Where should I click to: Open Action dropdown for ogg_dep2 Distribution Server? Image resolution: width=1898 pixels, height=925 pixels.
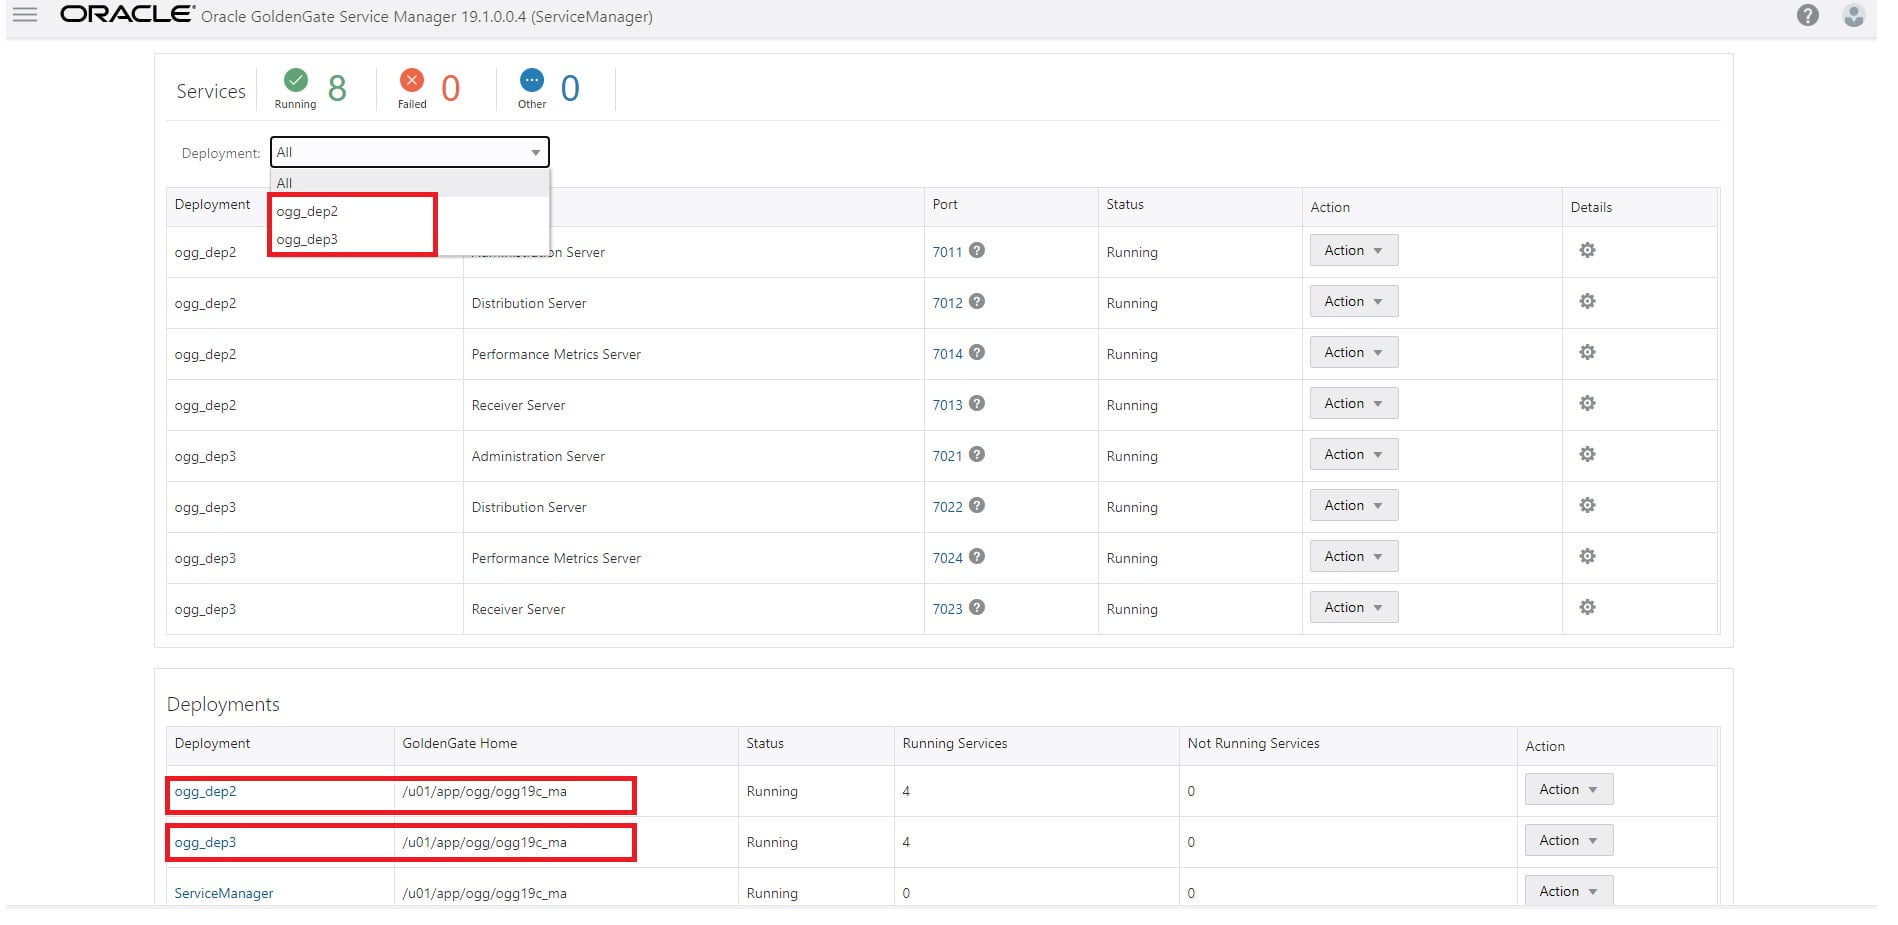point(1354,301)
